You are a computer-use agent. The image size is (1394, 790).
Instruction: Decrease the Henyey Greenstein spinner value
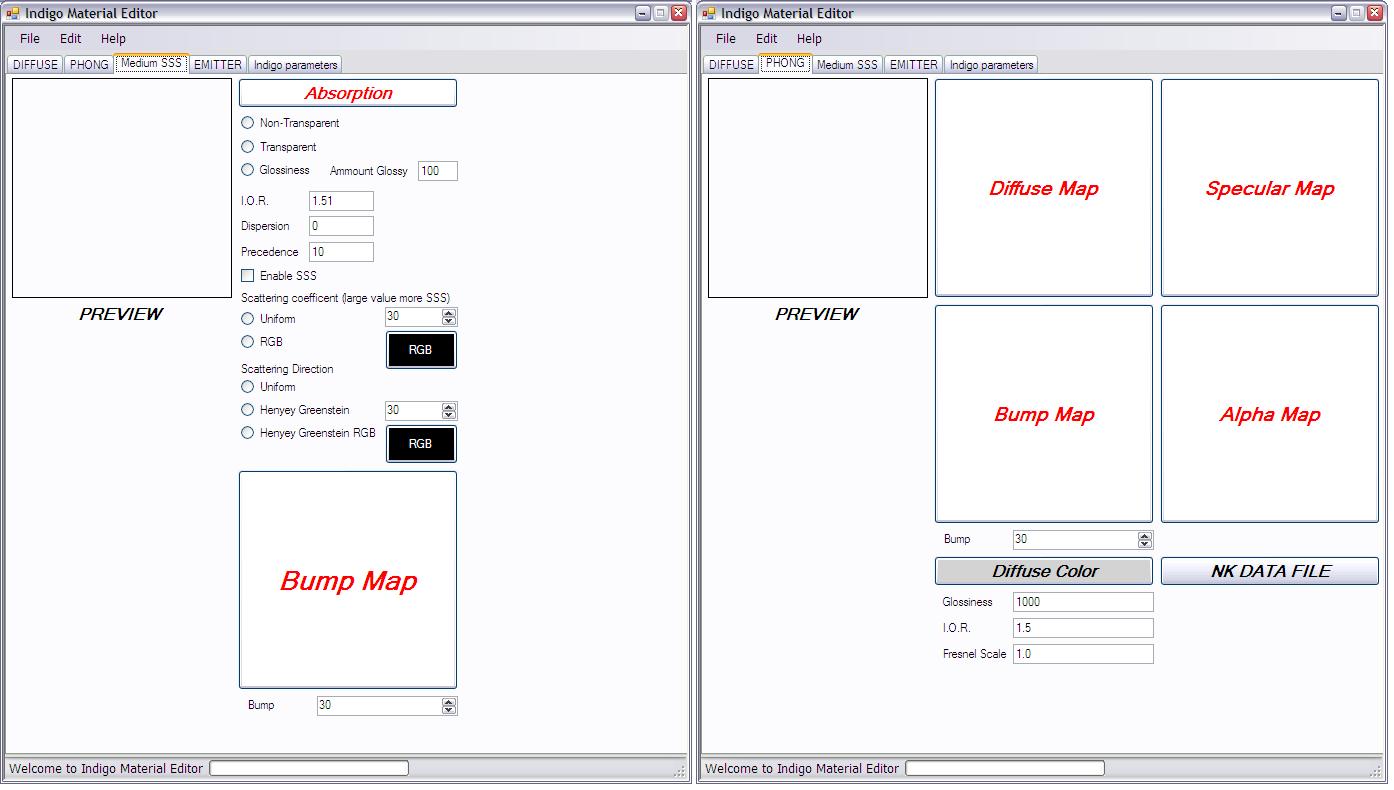449,414
